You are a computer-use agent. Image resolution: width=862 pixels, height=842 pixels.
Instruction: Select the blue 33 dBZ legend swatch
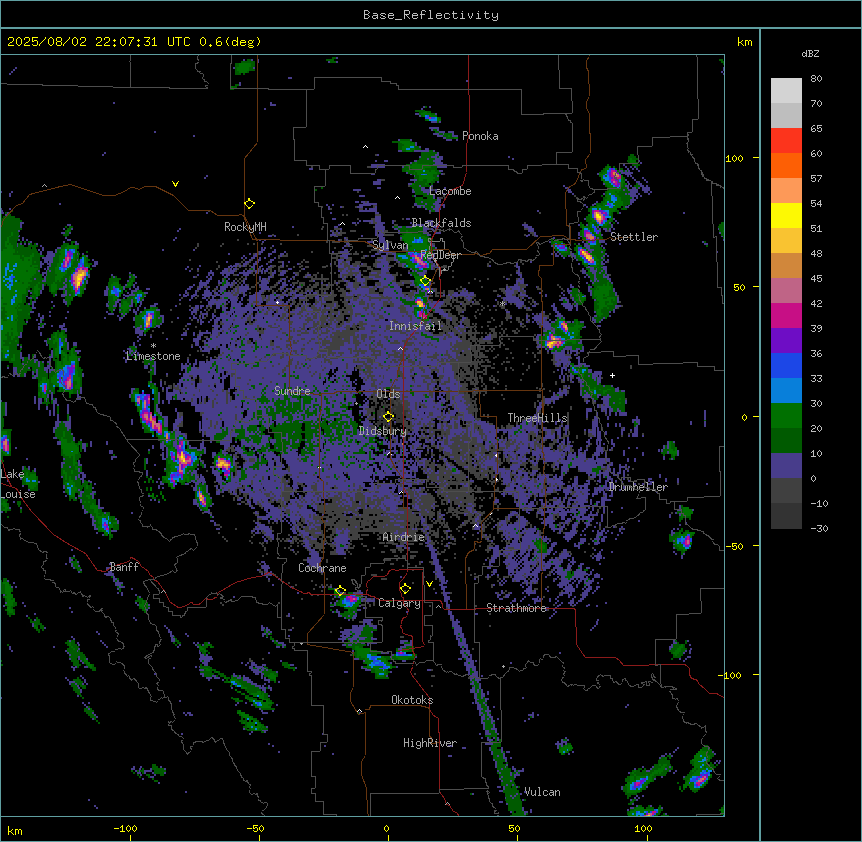[x=786, y=365]
